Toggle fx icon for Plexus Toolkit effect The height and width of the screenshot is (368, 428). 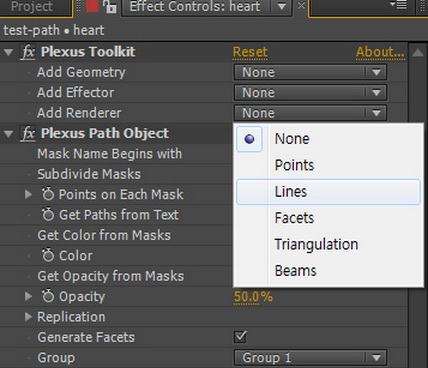tap(28, 52)
